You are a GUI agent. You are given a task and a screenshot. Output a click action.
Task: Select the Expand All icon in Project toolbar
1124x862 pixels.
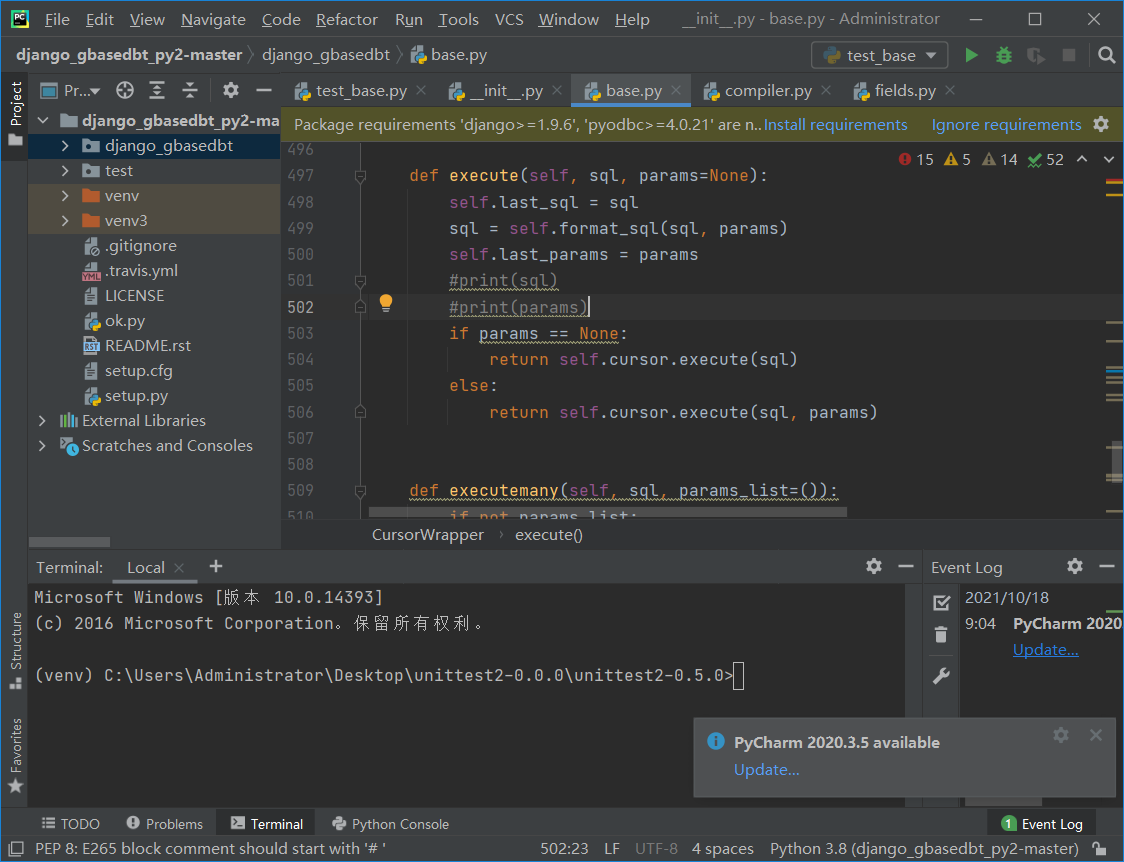point(157,90)
